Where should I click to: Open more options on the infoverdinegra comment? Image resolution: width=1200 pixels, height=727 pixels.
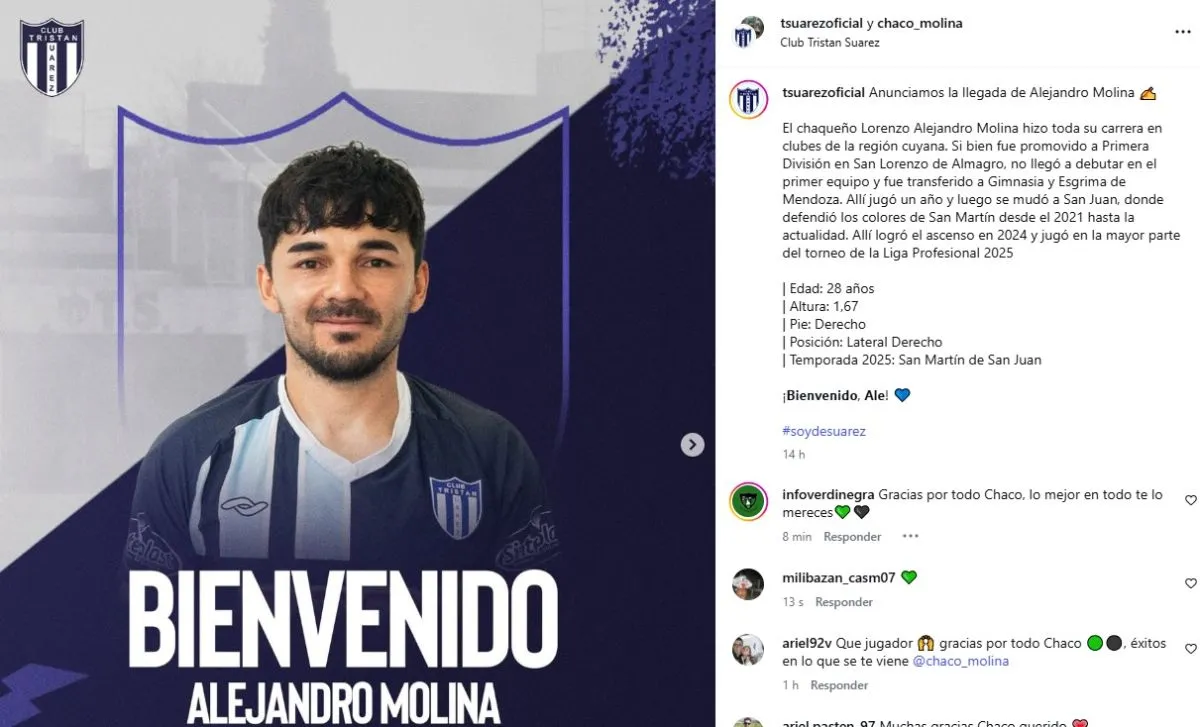910,536
